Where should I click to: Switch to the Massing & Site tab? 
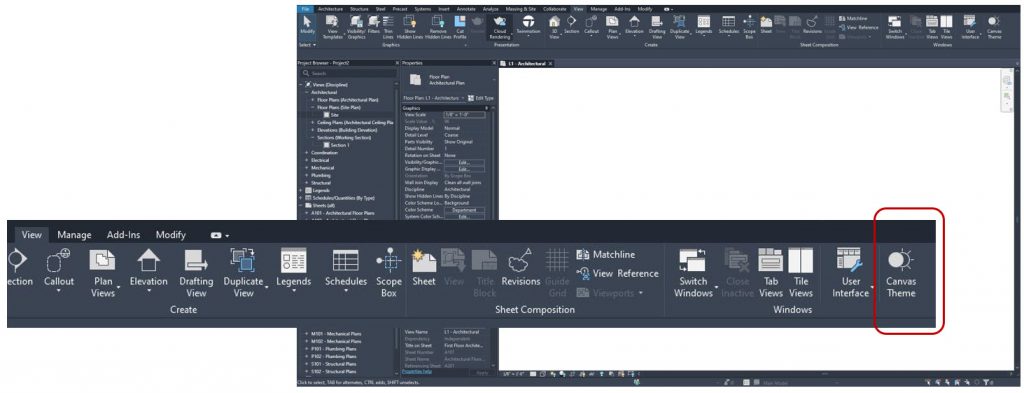pyautogui.click(x=521, y=9)
